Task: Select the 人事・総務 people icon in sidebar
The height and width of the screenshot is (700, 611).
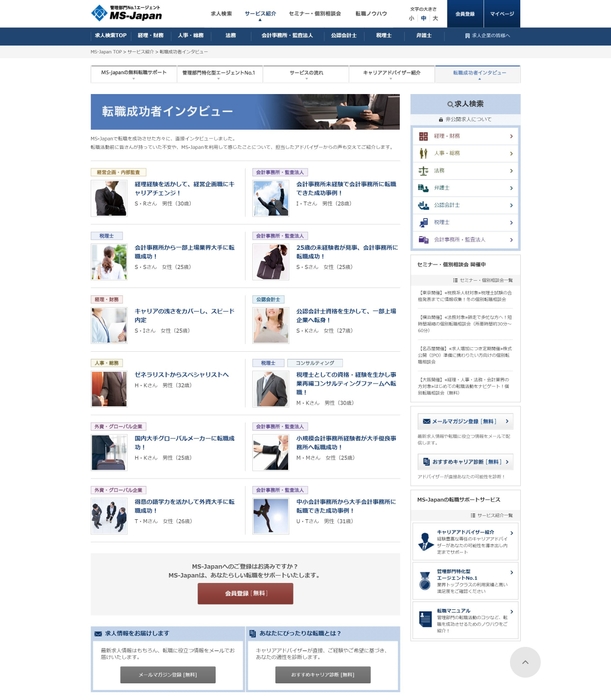Action: coord(423,154)
